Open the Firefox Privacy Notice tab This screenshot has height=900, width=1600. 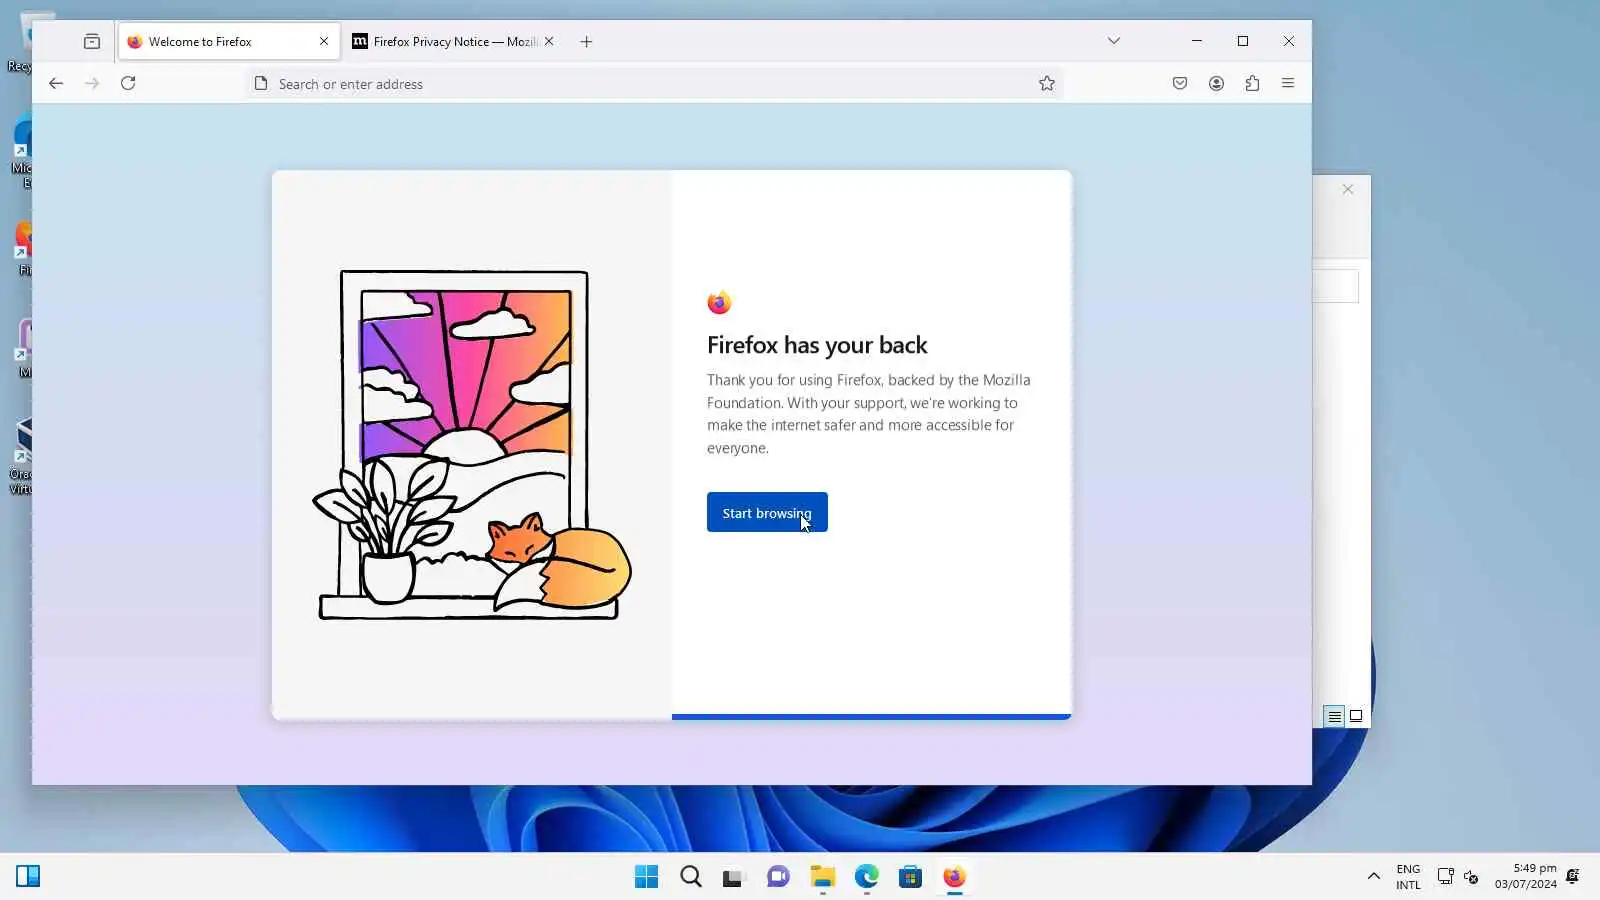(454, 42)
